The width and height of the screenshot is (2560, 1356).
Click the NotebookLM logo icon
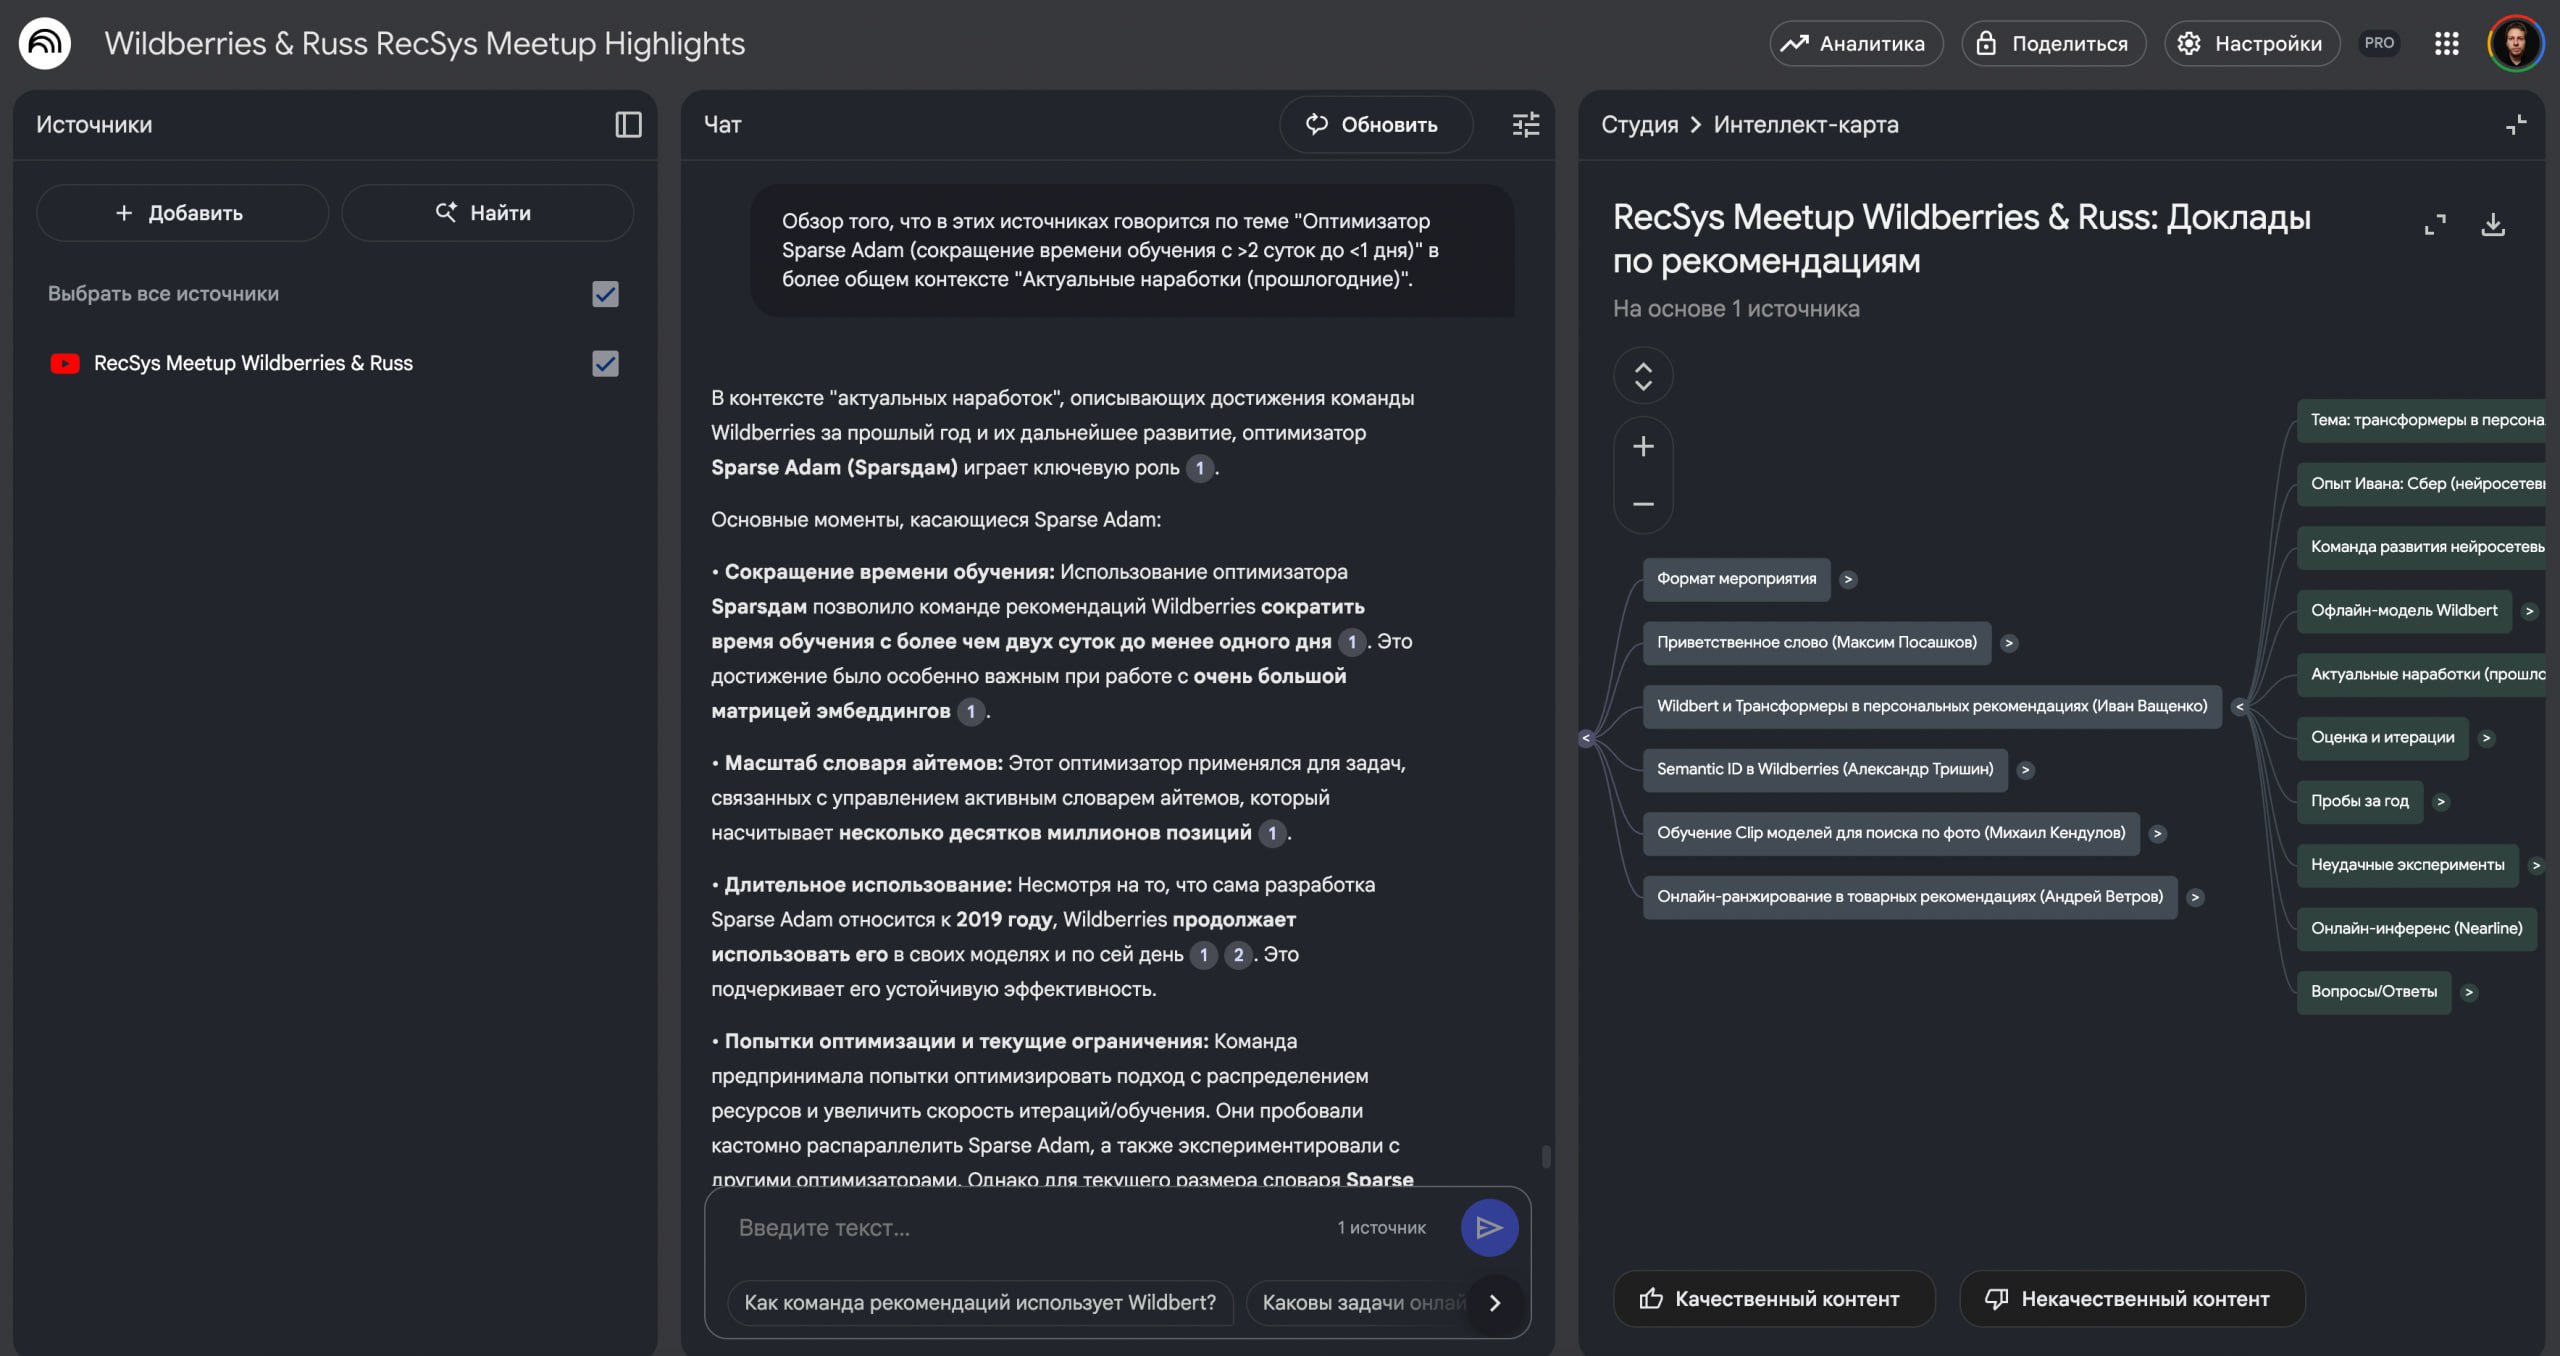(x=45, y=43)
